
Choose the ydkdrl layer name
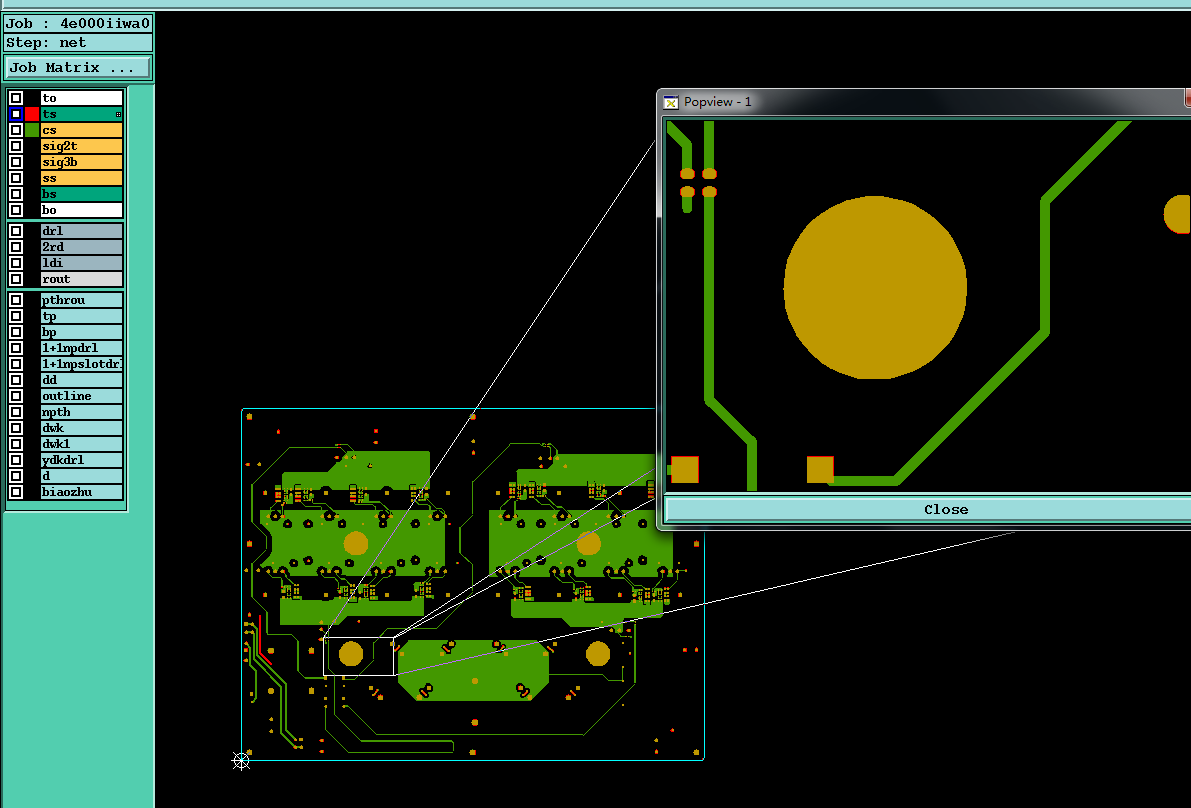coord(81,459)
